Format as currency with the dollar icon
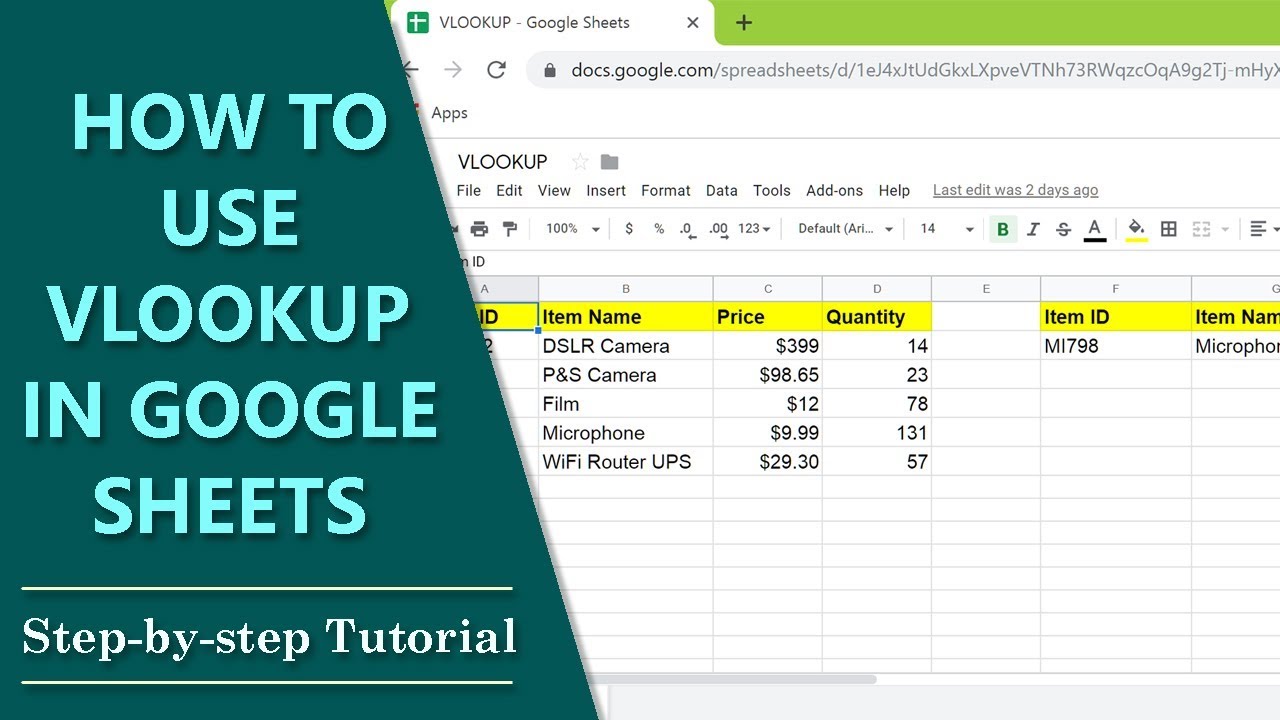This screenshot has width=1280, height=720. tap(629, 229)
